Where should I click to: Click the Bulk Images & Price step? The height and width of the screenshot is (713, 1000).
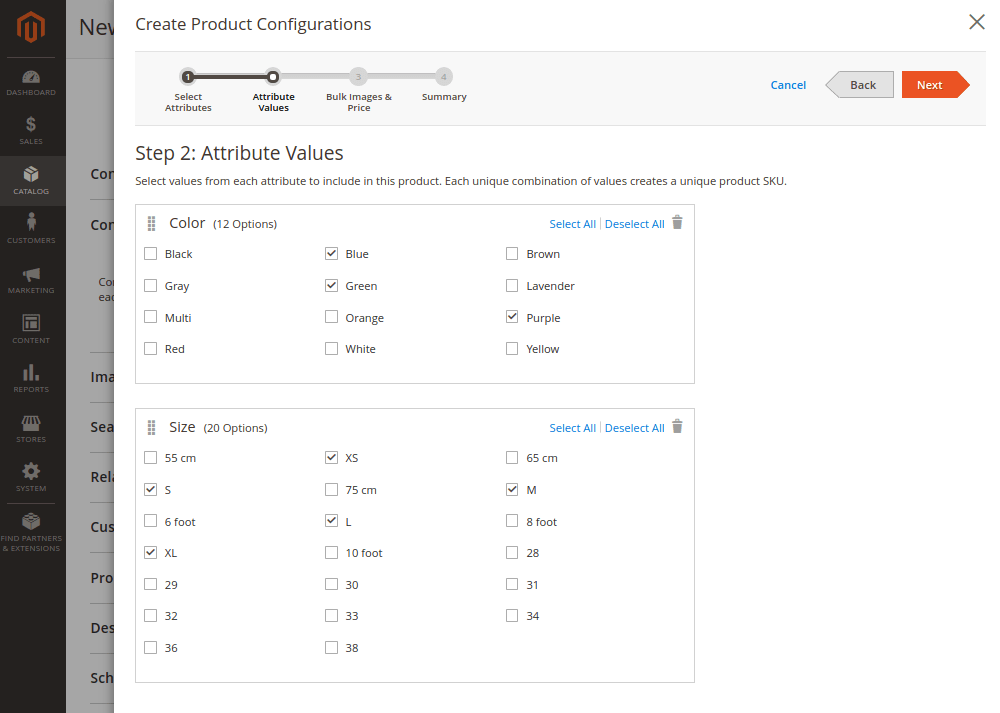(x=358, y=77)
